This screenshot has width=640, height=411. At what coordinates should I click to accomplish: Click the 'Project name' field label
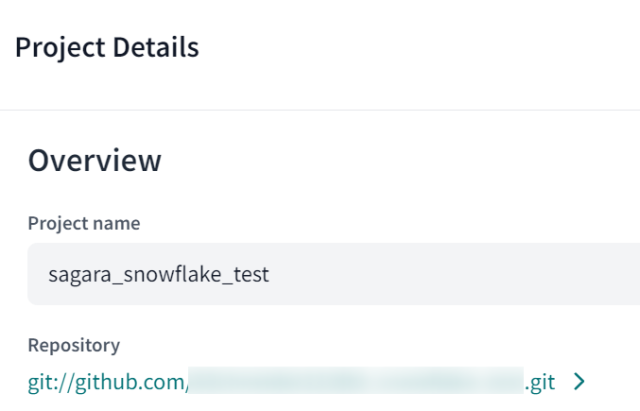tap(83, 223)
